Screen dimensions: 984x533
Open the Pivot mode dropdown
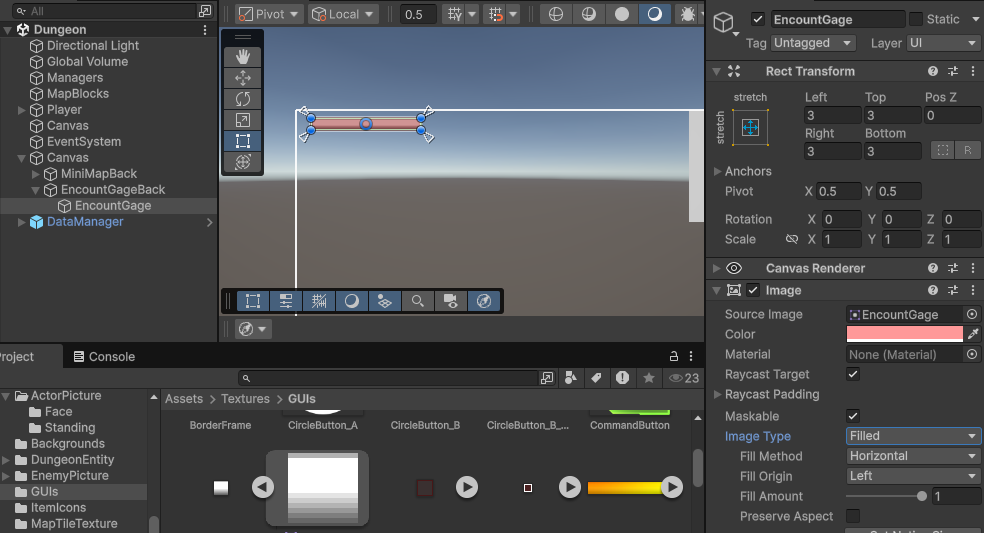pyautogui.click(x=270, y=14)
